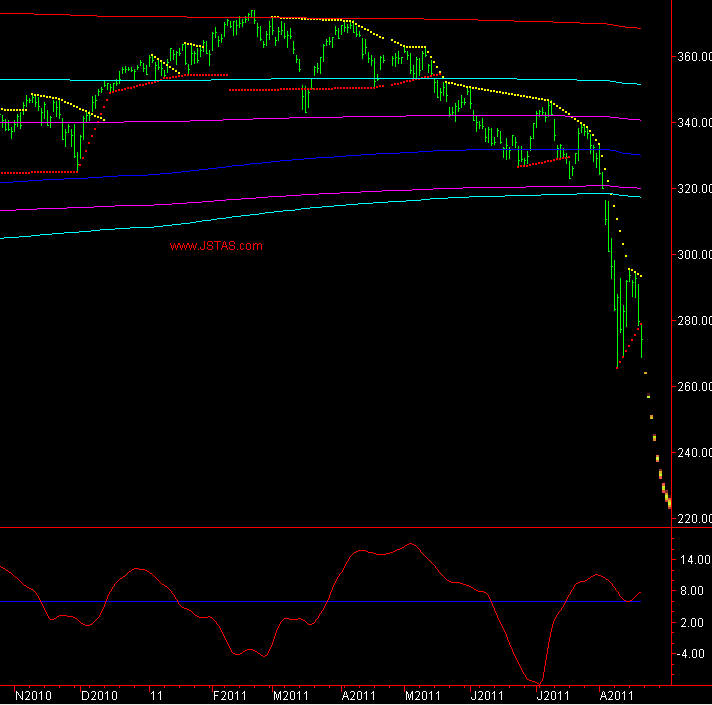The width and height of the screenshot is (712, 705).
Task: Select the 8.00 oscillator scale label
Action: pyautogui.click(x=693, y=591)
